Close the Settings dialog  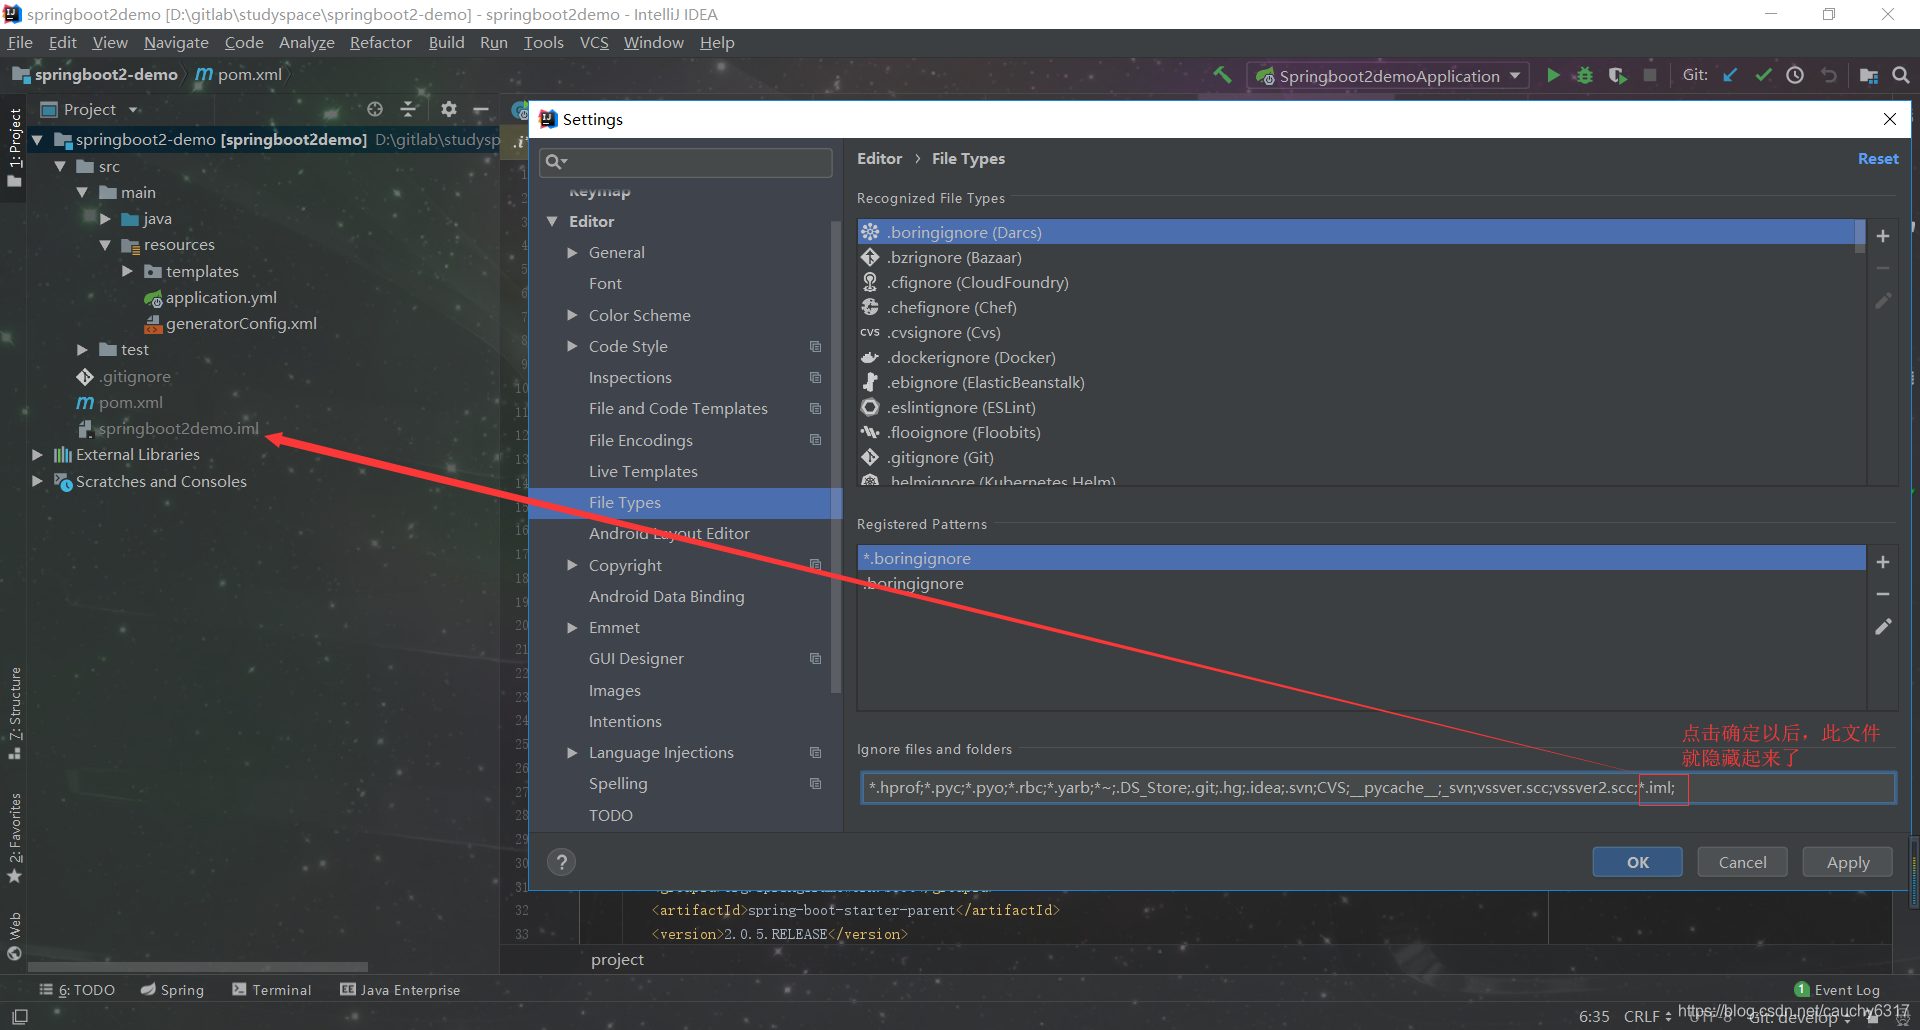coord(1890,119)
